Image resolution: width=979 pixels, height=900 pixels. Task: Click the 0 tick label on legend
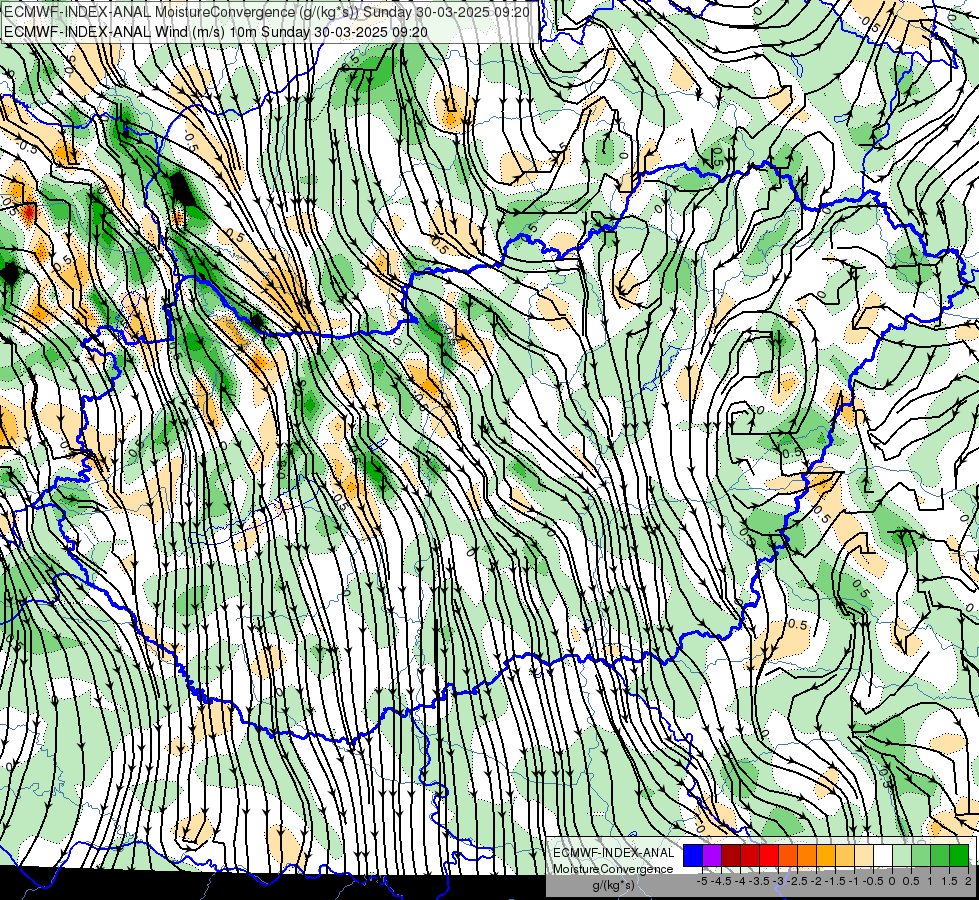coord(892,881)
